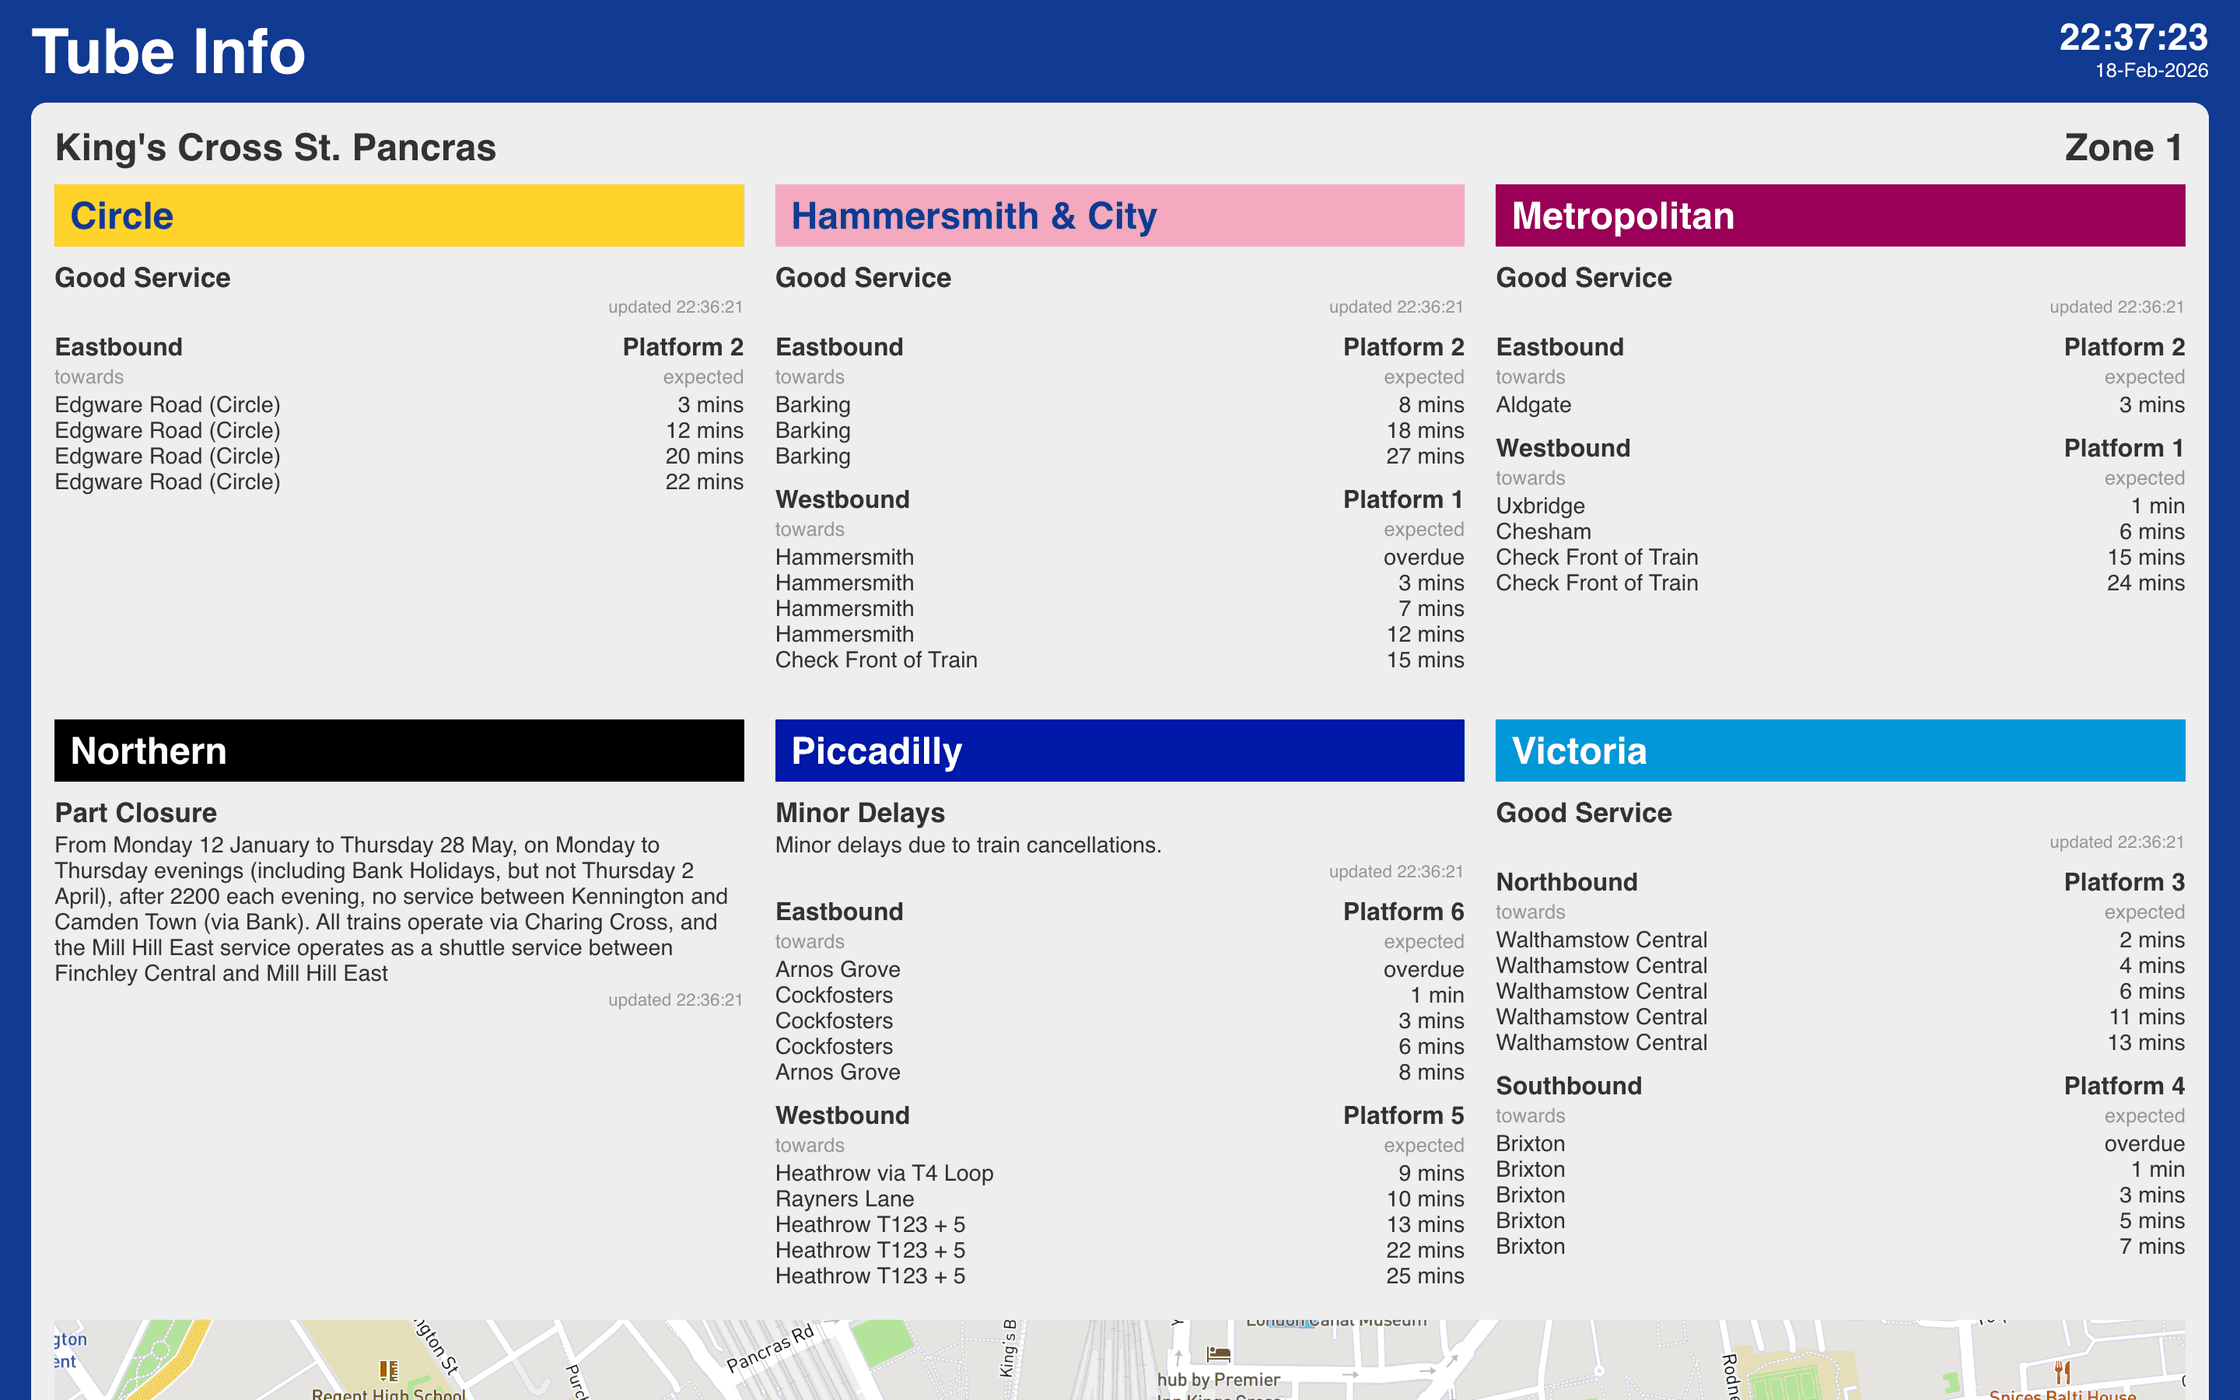Click the Victoria Platform 3 label
This screenshot has width=2240, height=1400.
(2124, 882)
